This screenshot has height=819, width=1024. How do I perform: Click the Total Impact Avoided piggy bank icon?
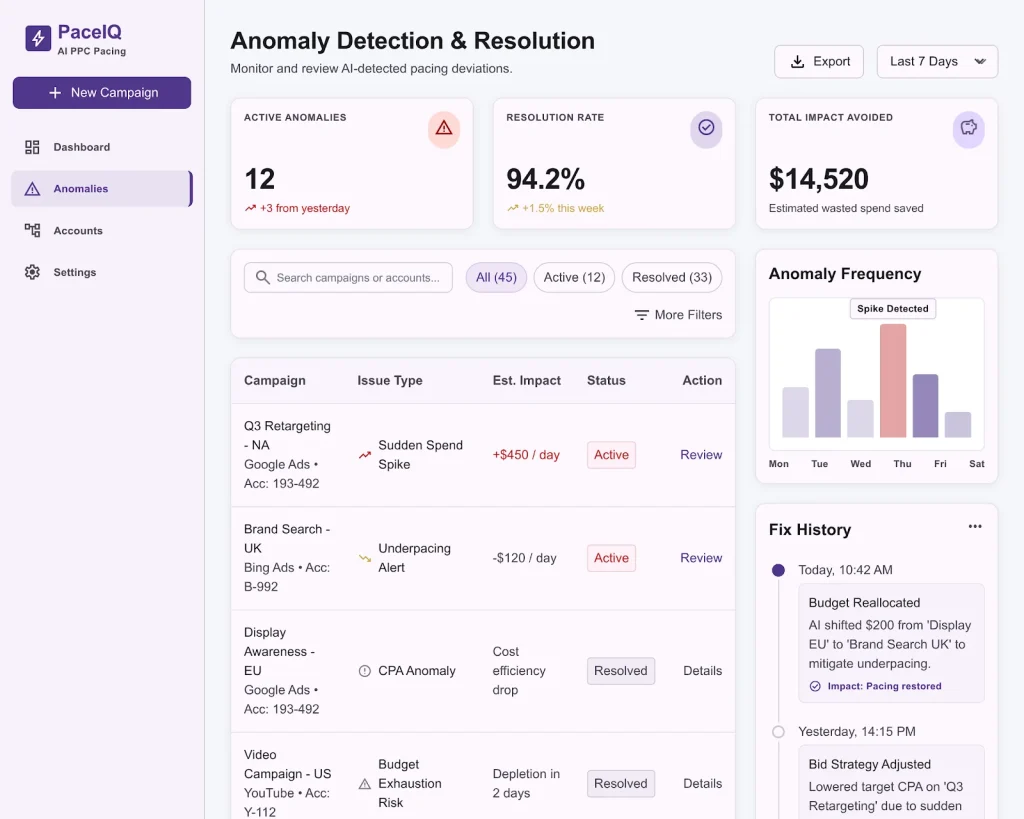[968, 127]
